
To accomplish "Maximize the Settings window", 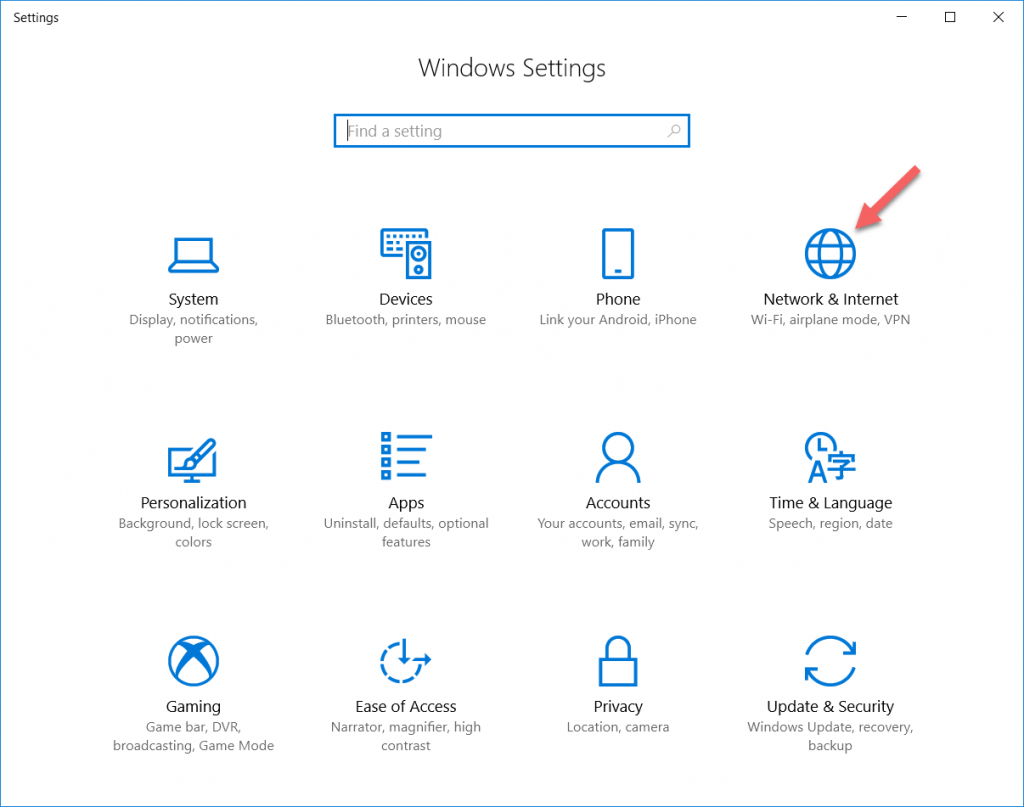I will pyautogui.click(x=950, y=17).
